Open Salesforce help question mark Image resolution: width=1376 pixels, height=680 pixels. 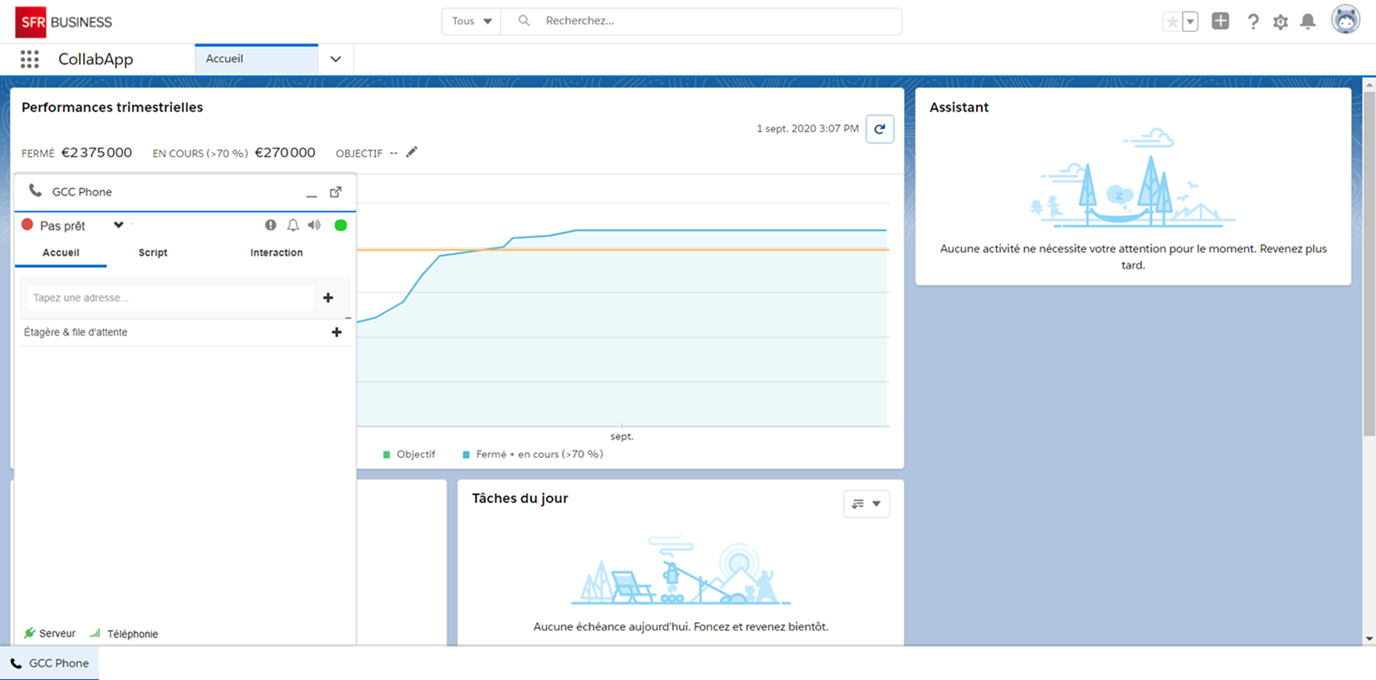coord(1253,21)
